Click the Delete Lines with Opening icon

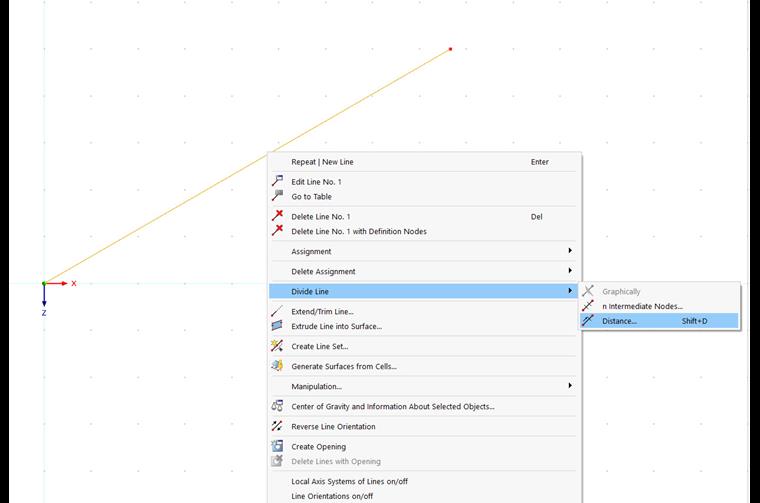tap(277, 460)
